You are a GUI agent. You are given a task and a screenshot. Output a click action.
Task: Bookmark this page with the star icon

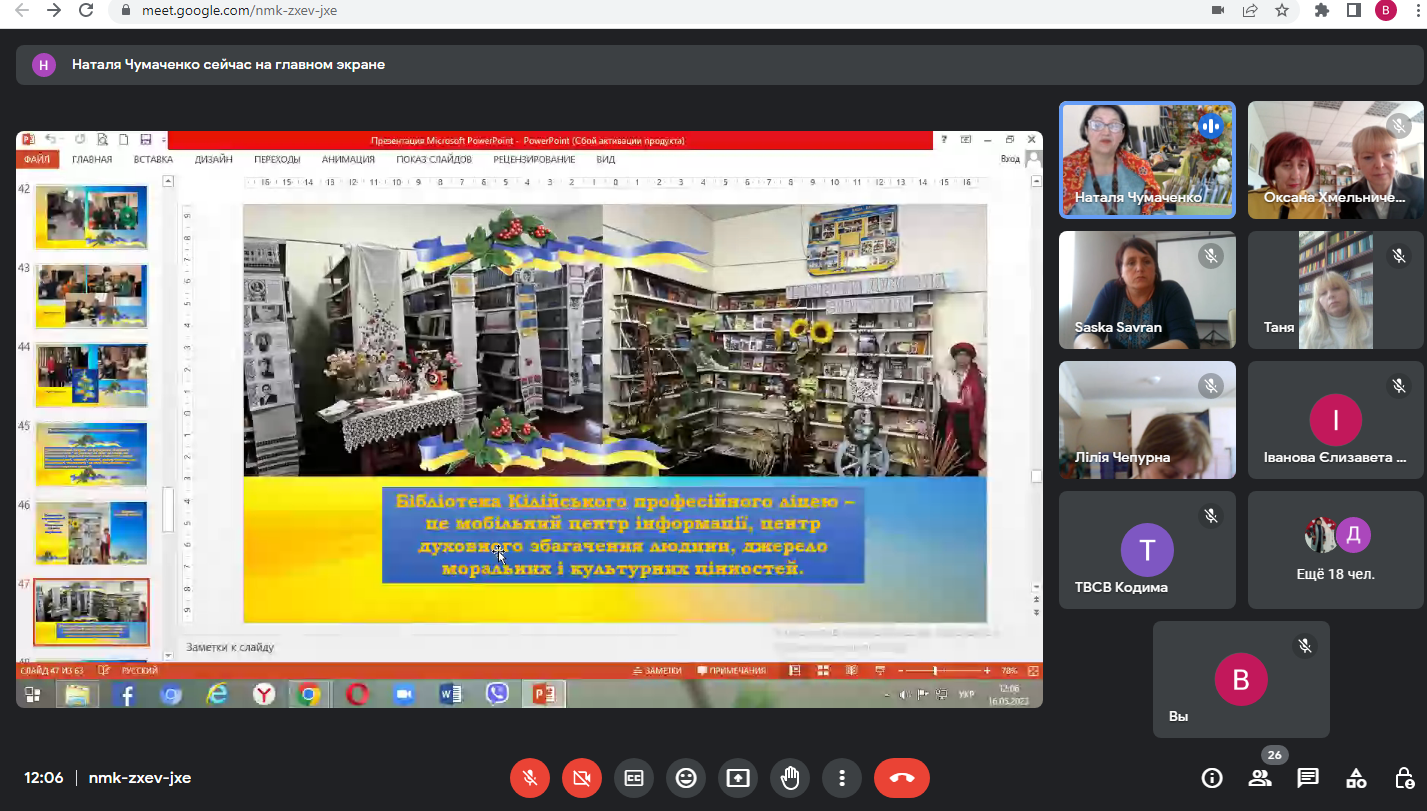pyautogui.click(x=1282, y=10)
